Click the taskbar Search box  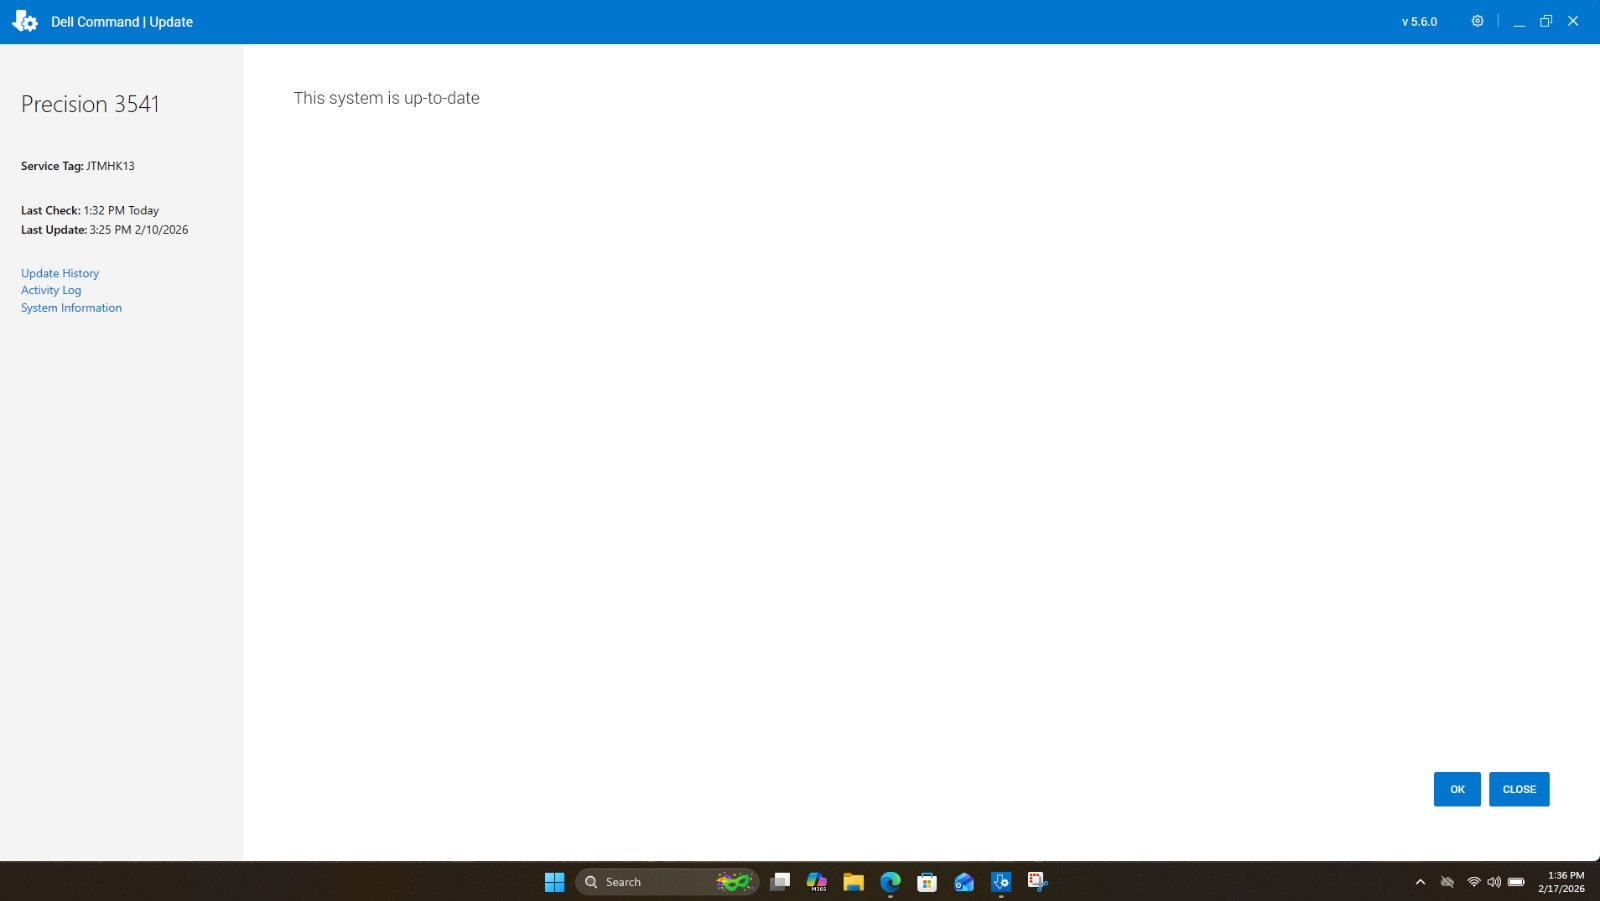(x=667, y=882)
